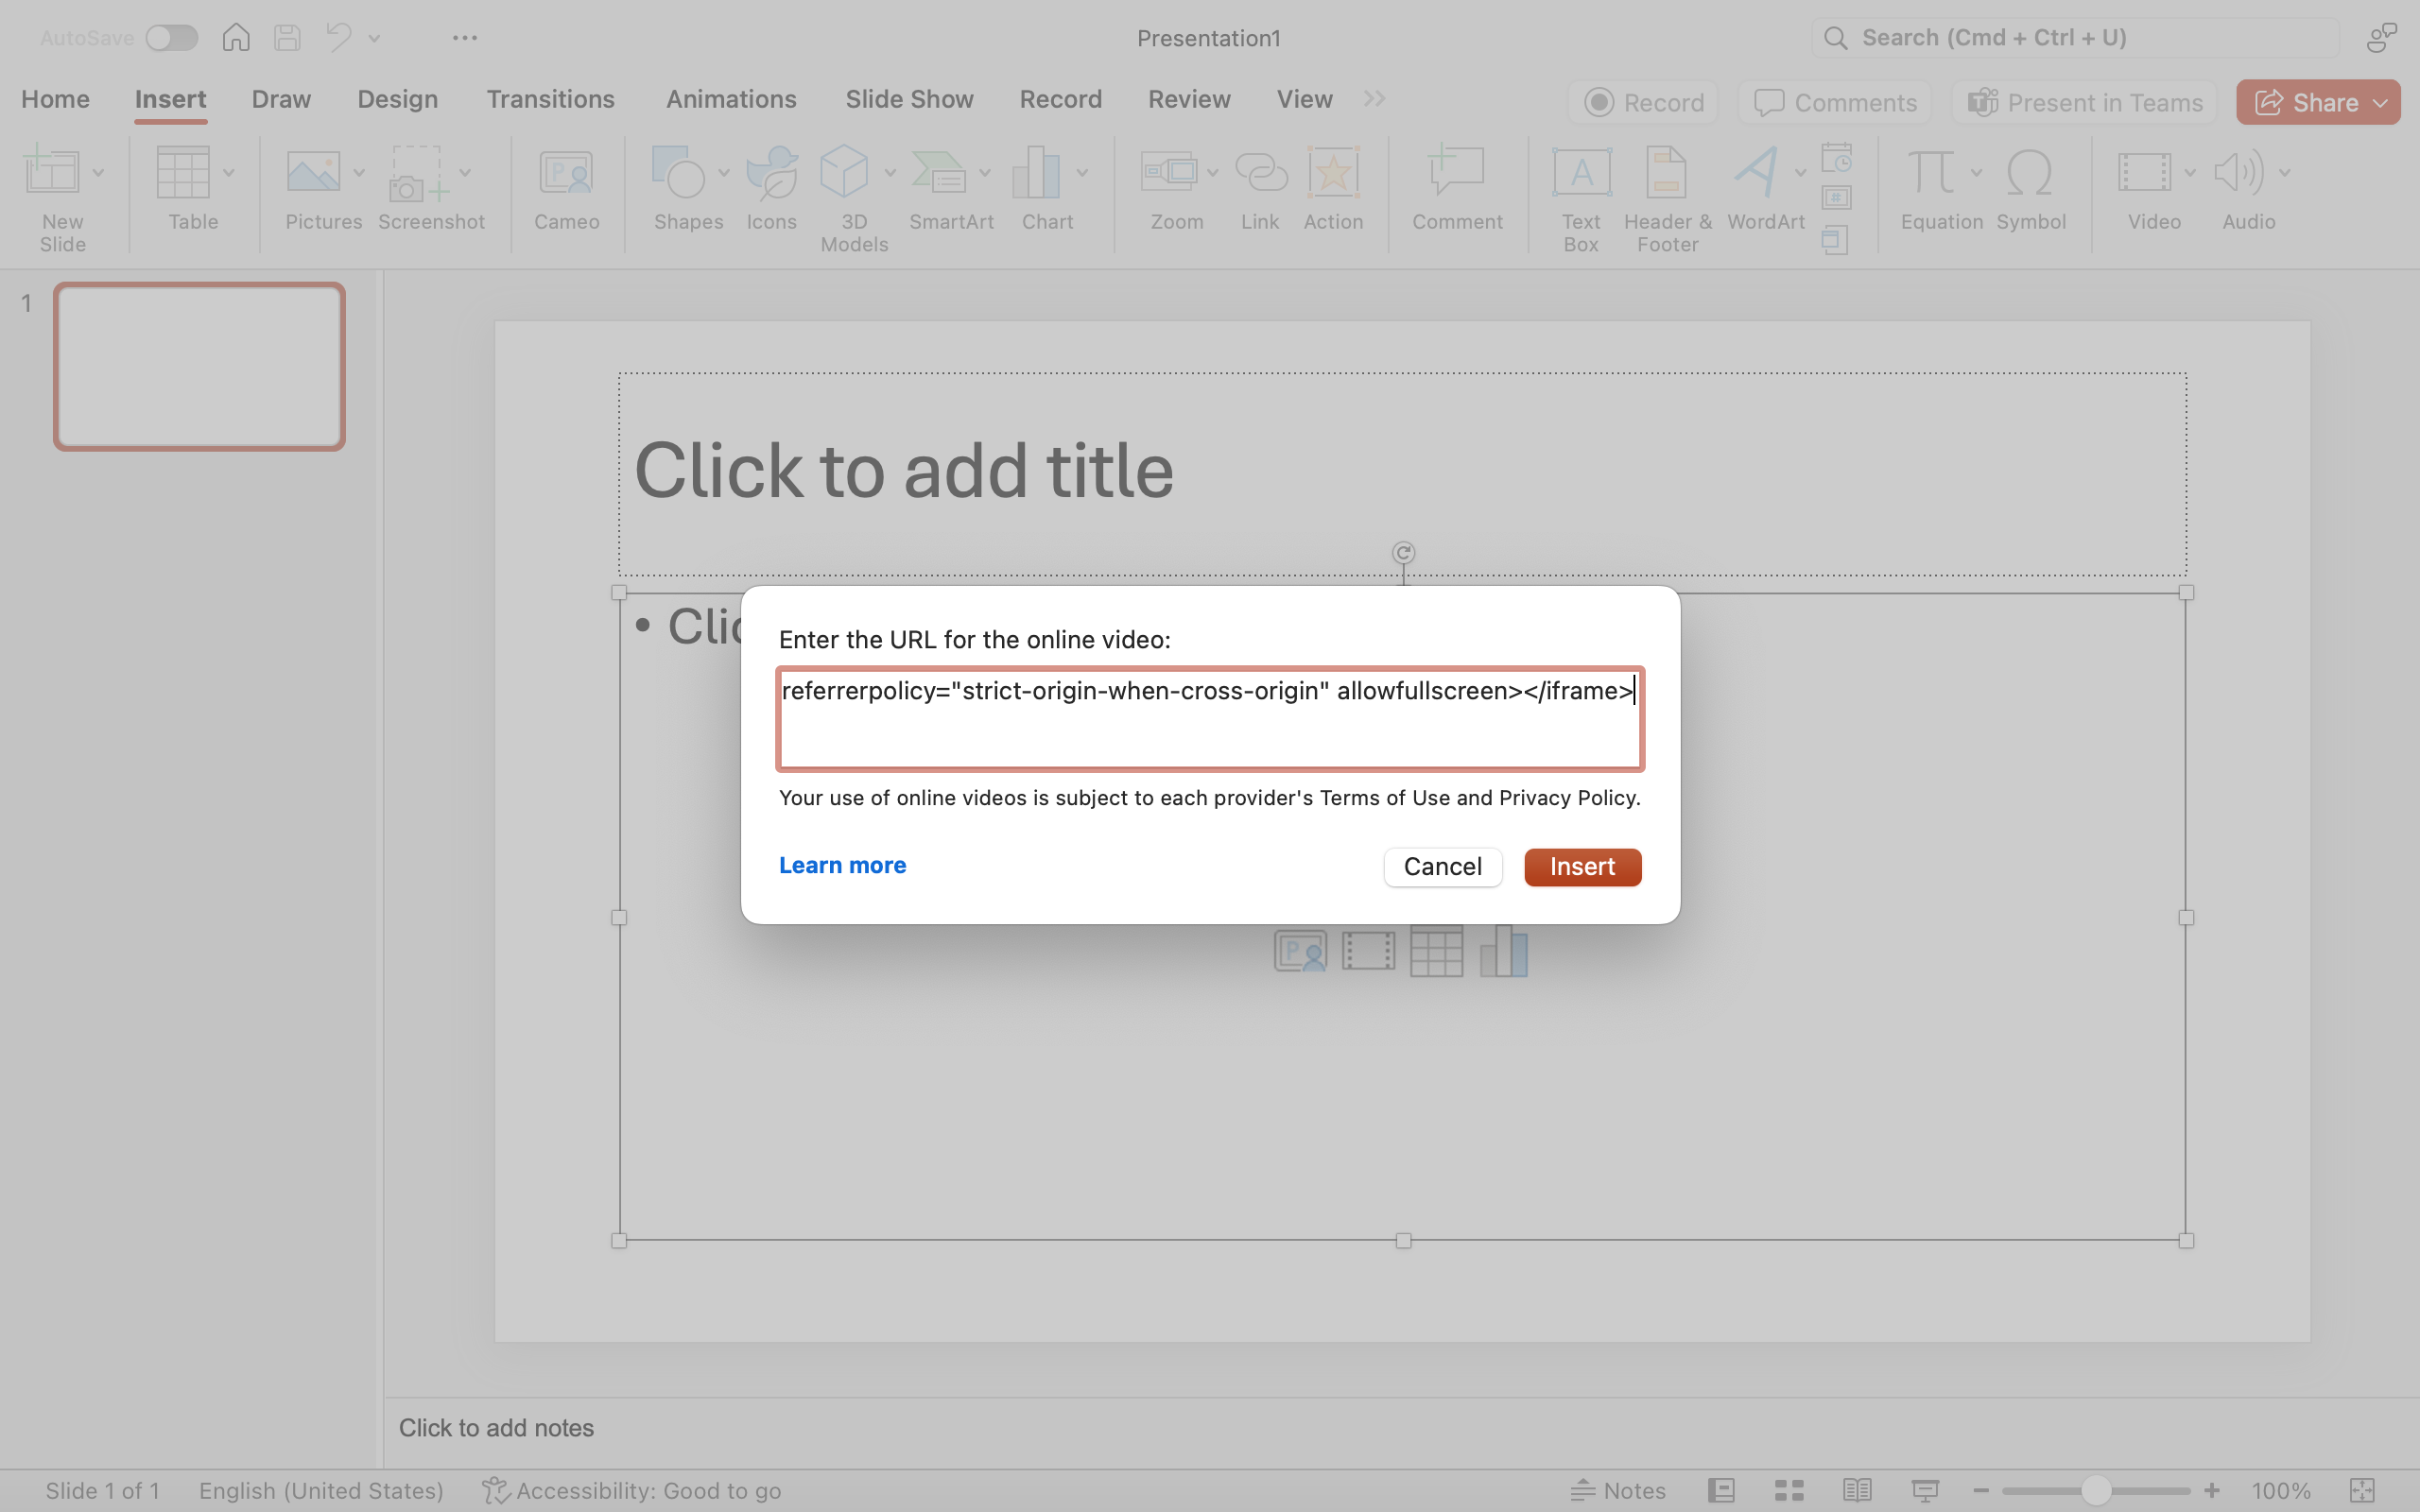Open the Learn more link
2420x1512 pixels.
coord(842,865)
